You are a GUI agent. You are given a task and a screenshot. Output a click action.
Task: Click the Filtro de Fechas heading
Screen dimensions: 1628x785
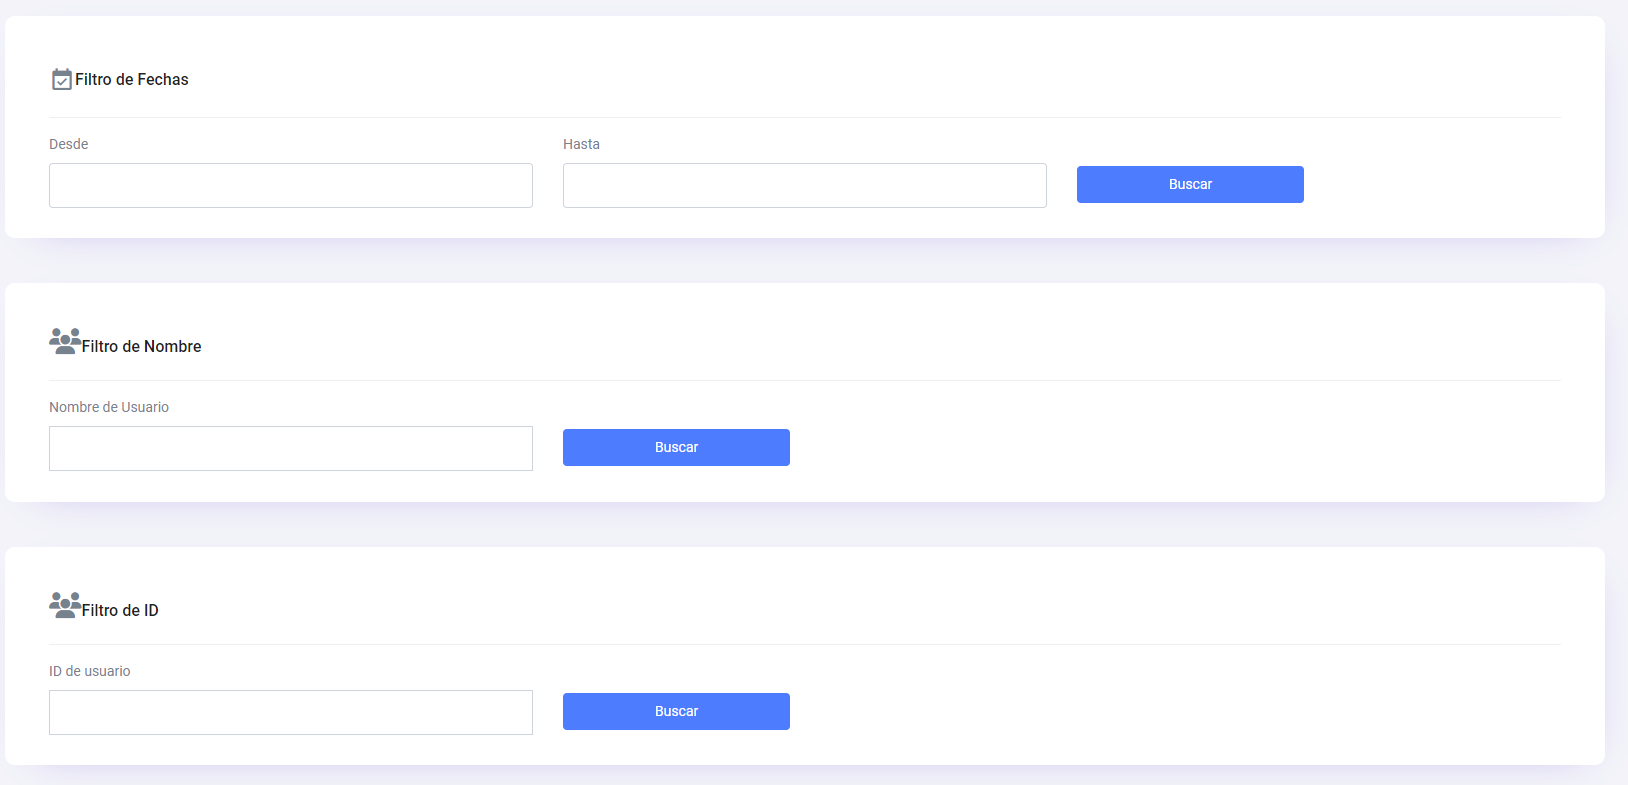coord(132,80)
